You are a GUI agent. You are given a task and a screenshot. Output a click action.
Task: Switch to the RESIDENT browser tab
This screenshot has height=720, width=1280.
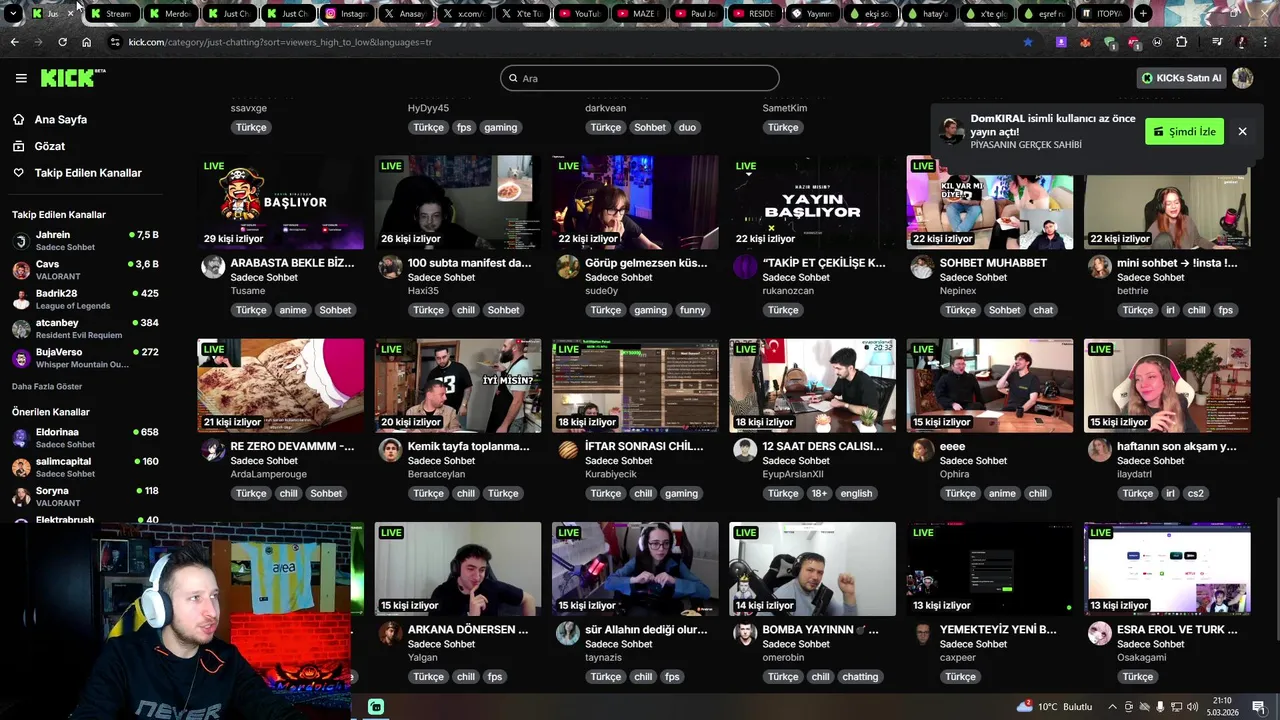point(755,14)
